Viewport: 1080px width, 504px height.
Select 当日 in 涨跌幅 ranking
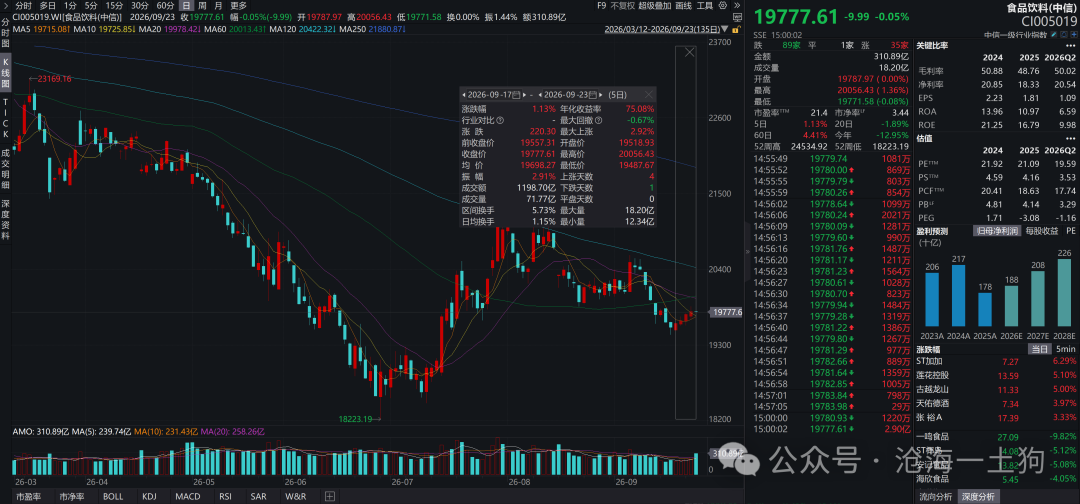(x=1038, y=349)
